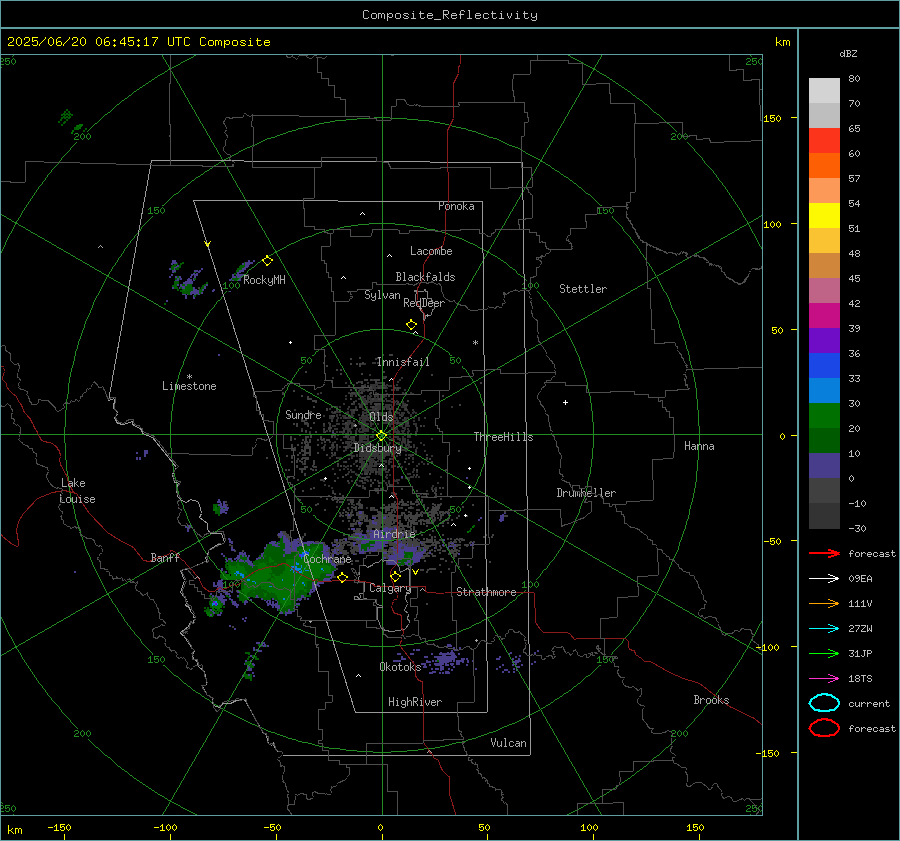Click the Composite_Reflectivity title
This screenshot has width=900, height=841.
[x=450, y=15]
